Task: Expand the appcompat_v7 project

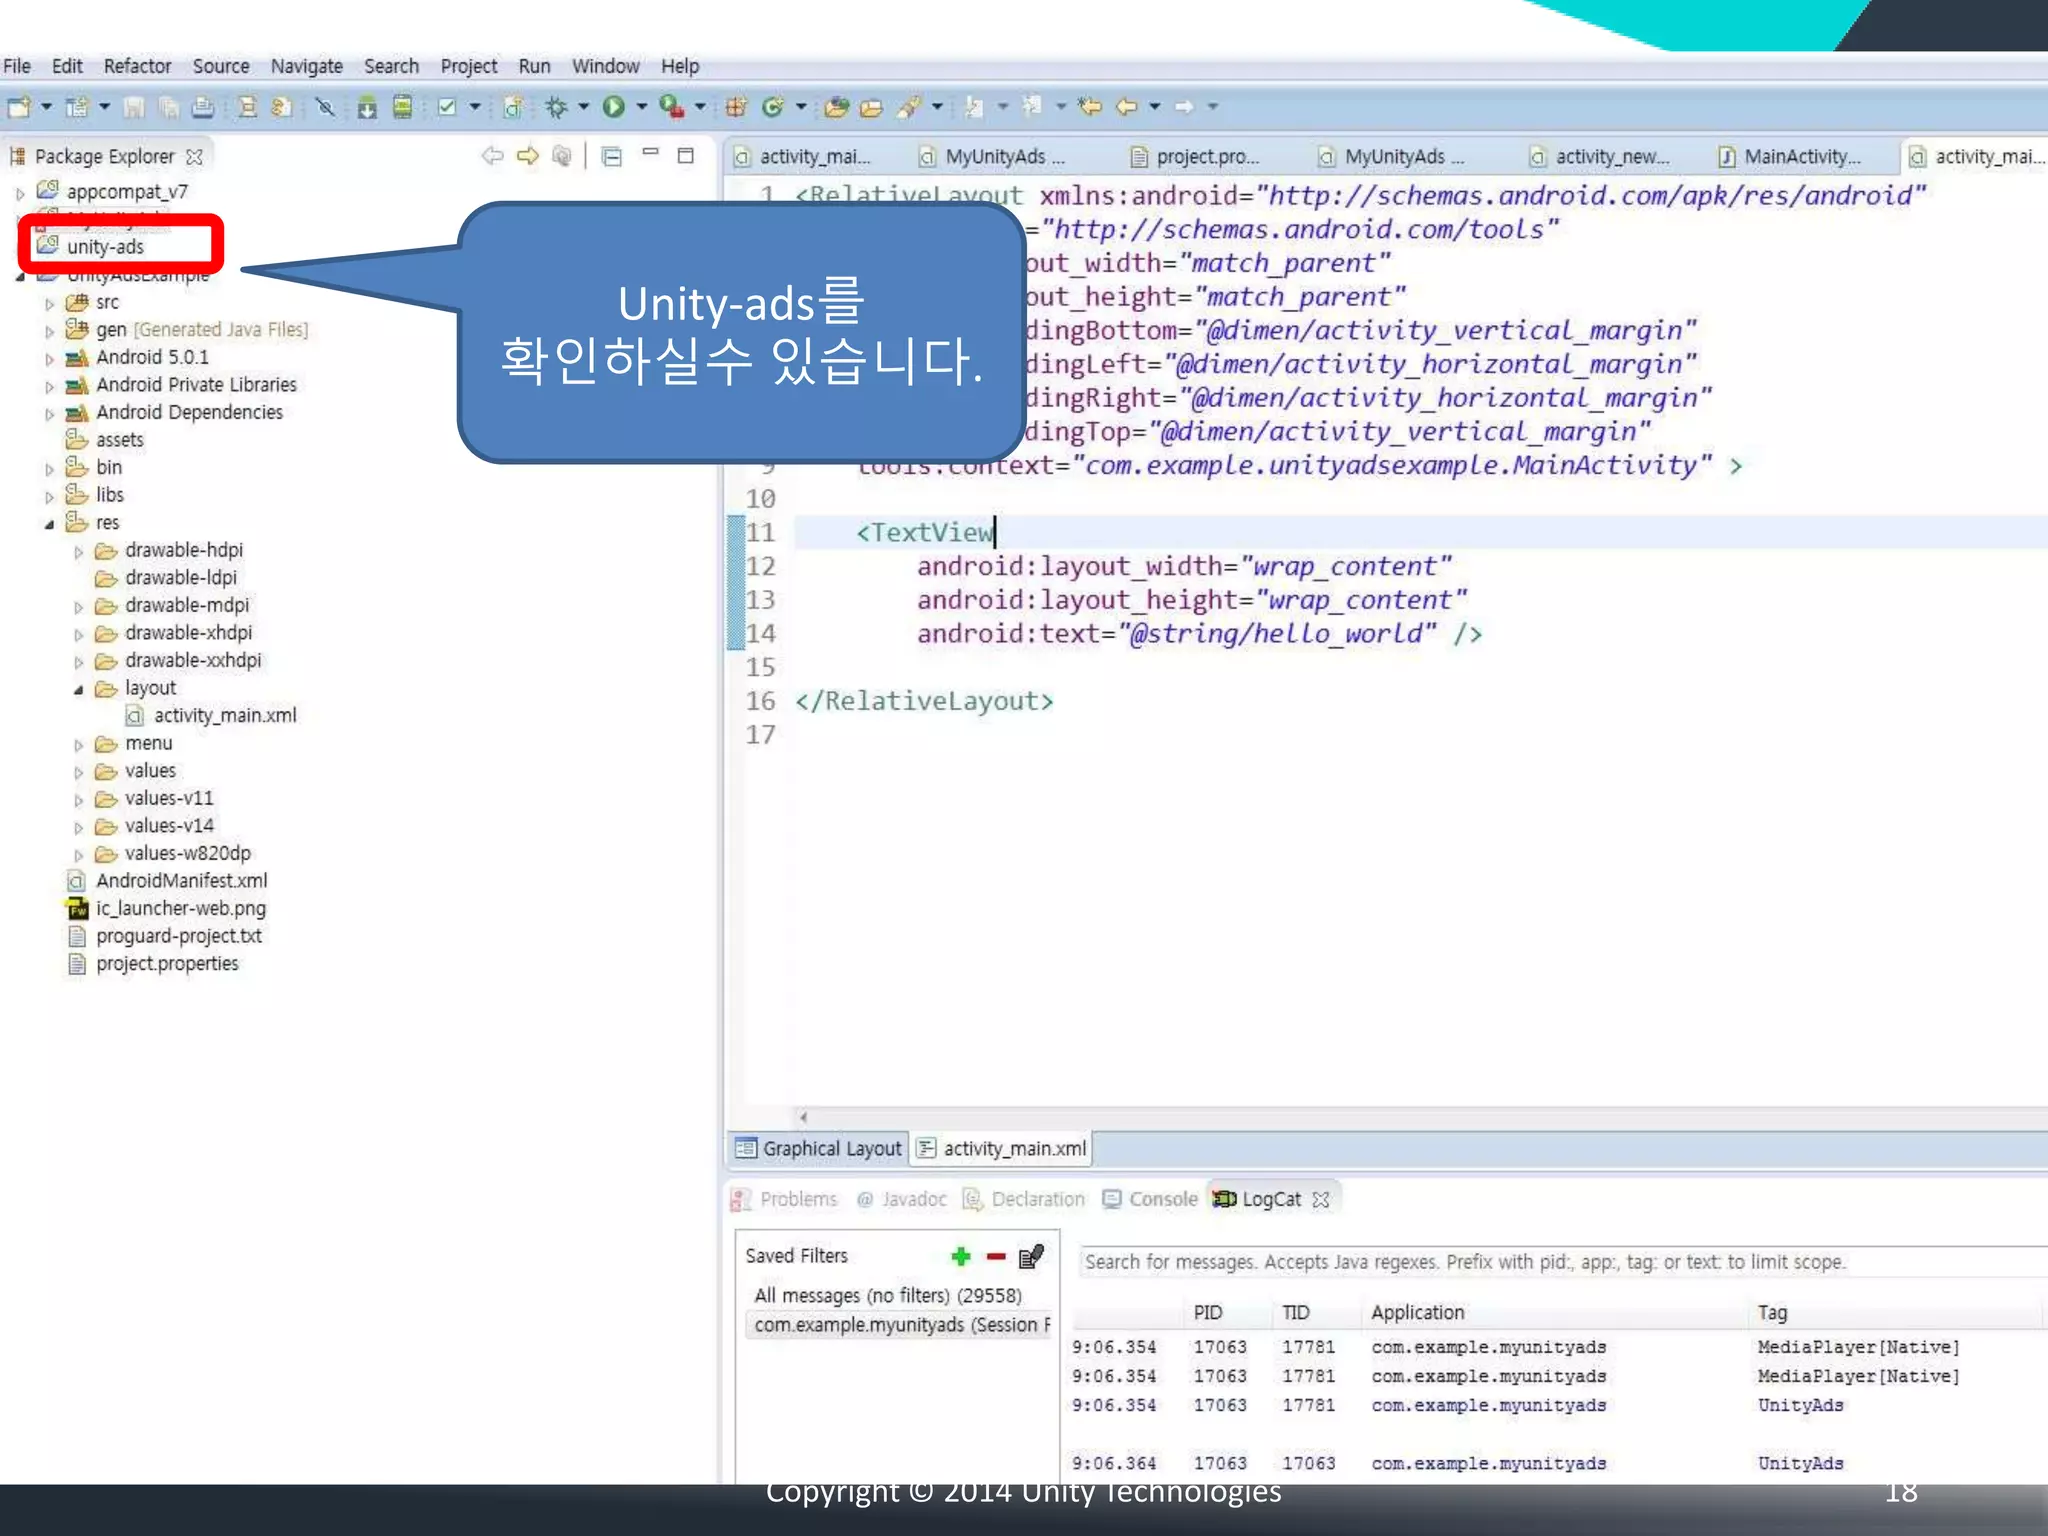Action: [20, 194]
